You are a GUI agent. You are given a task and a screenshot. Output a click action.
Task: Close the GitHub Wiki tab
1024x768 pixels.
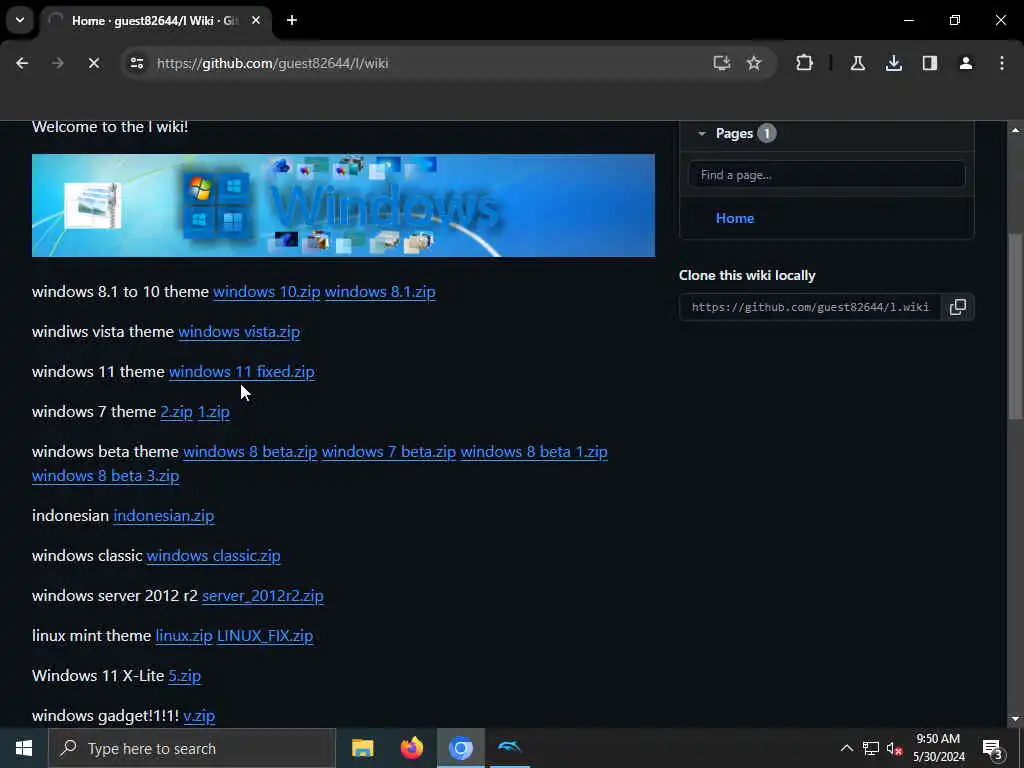[256, 20]
